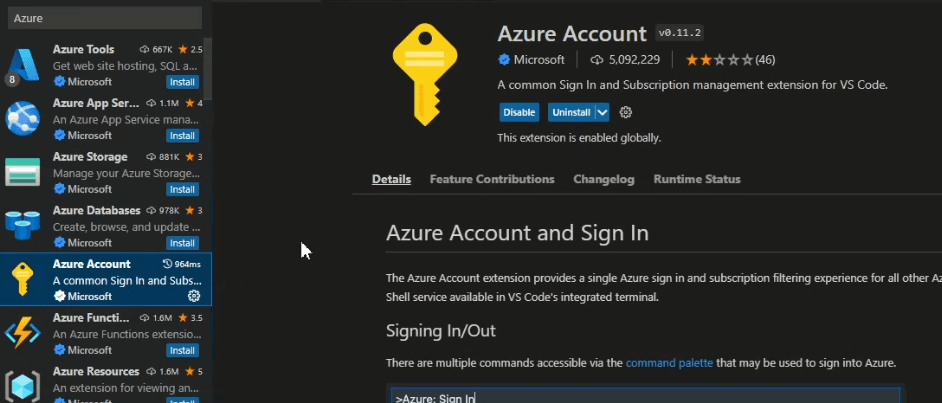The height and width of the screenshot is (403, 942).
Task: Click the '>Azure: Sign In' command box
Action: (x=645, y=396)
